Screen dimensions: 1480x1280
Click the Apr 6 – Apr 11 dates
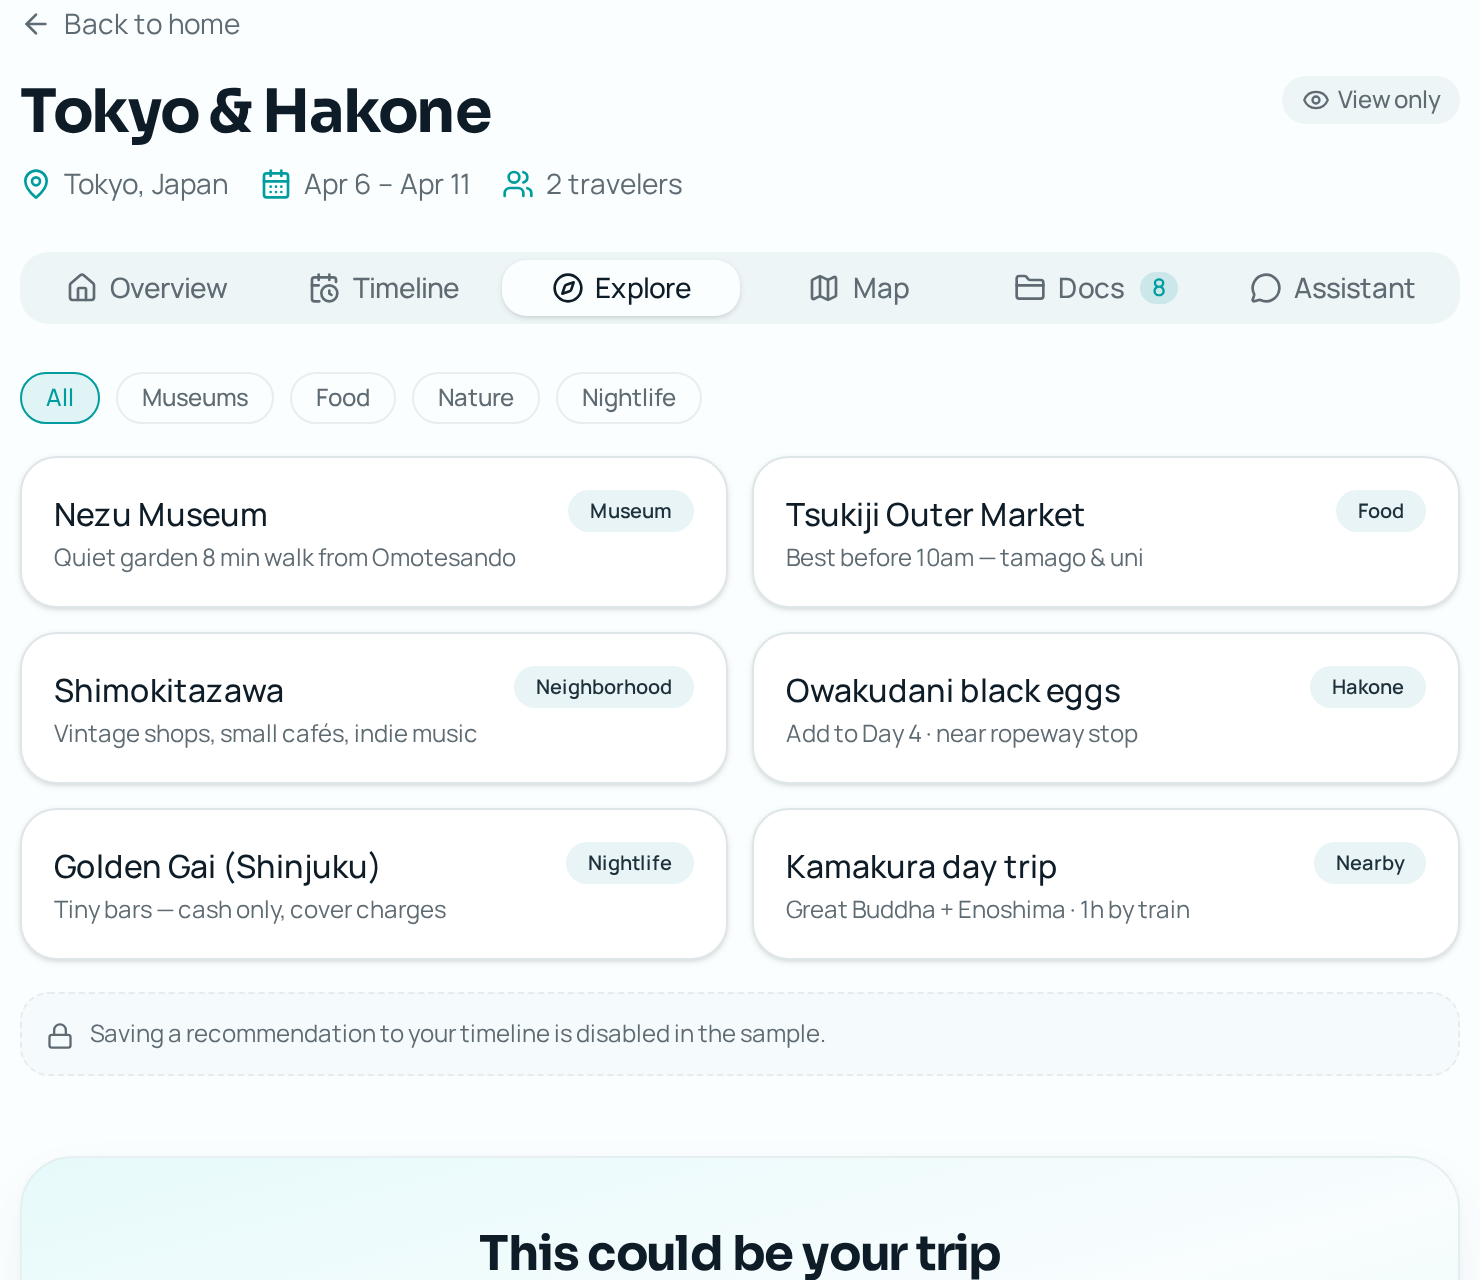coord(387,185)
